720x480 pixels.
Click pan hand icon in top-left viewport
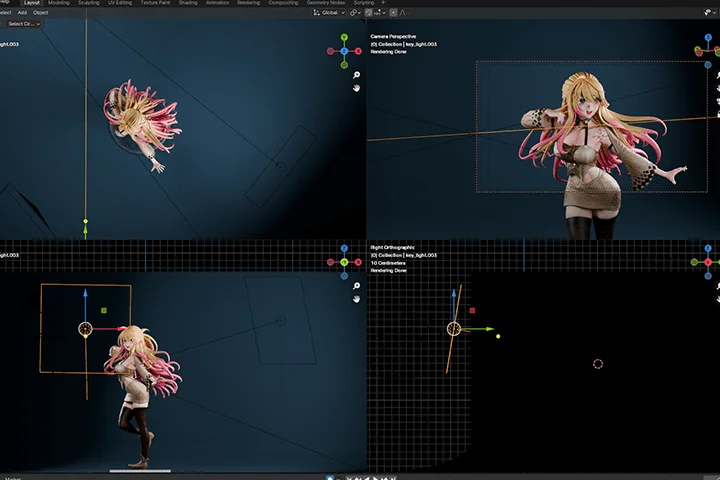[x=356, y=88]
